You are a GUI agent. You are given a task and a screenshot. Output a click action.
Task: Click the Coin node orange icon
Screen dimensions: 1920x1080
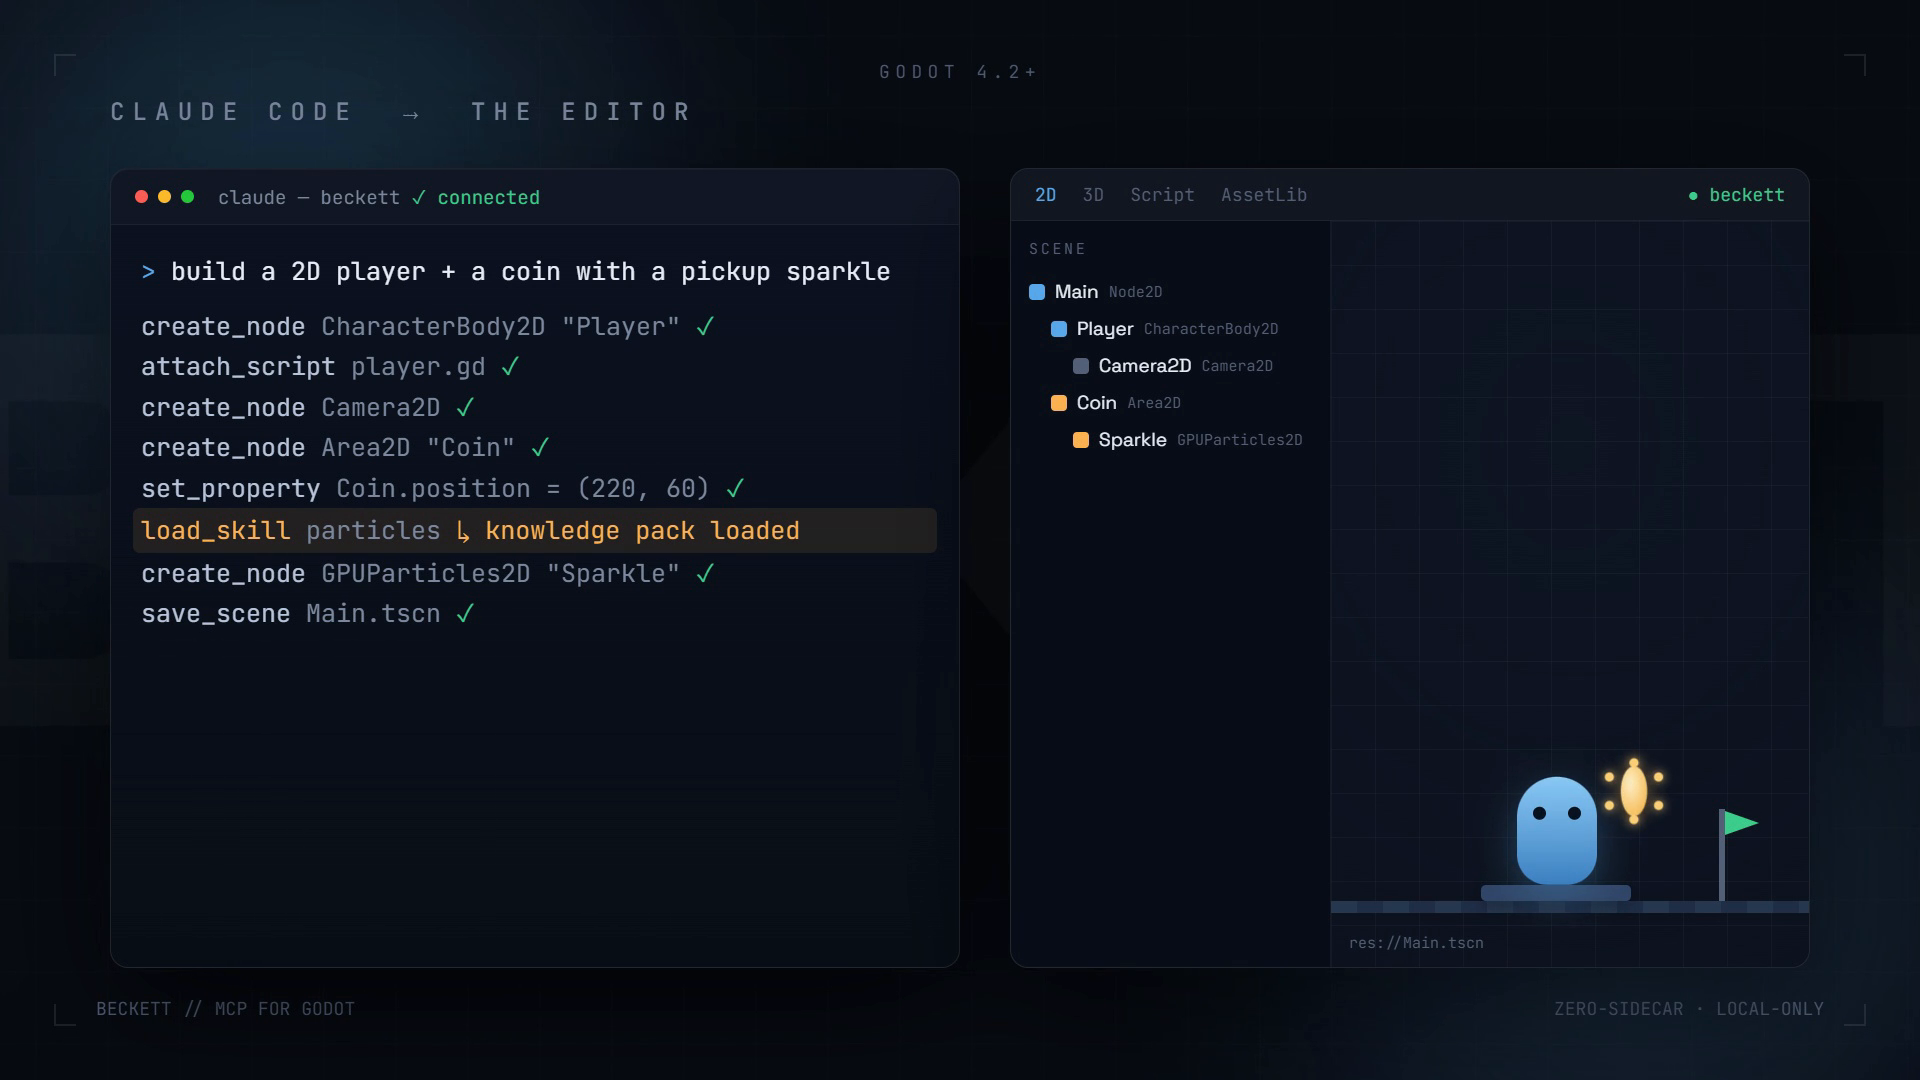1059,403
